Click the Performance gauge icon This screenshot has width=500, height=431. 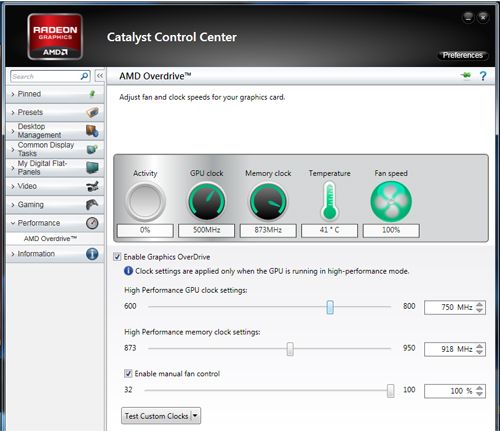pos(92,223)
